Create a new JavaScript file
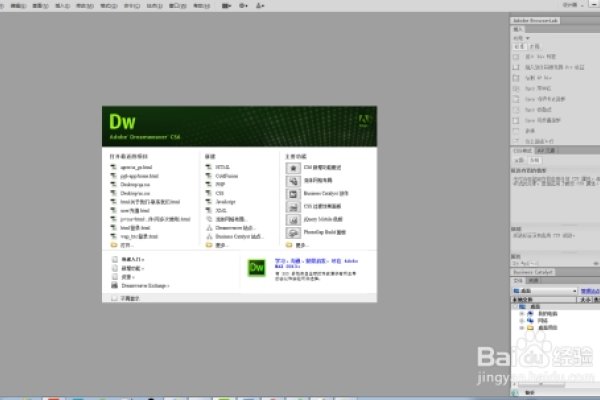The height and width of the screenshot is (400, 600). [x=225, y=202]
